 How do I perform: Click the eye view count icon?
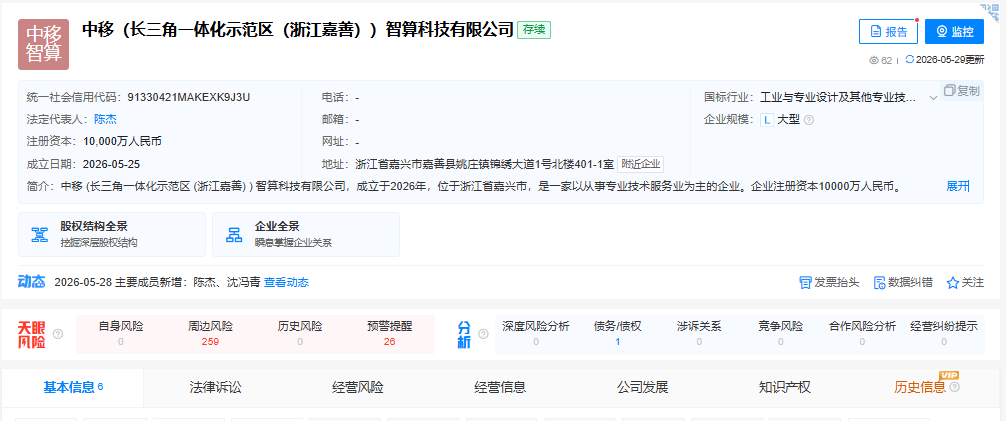coord(873,60)
